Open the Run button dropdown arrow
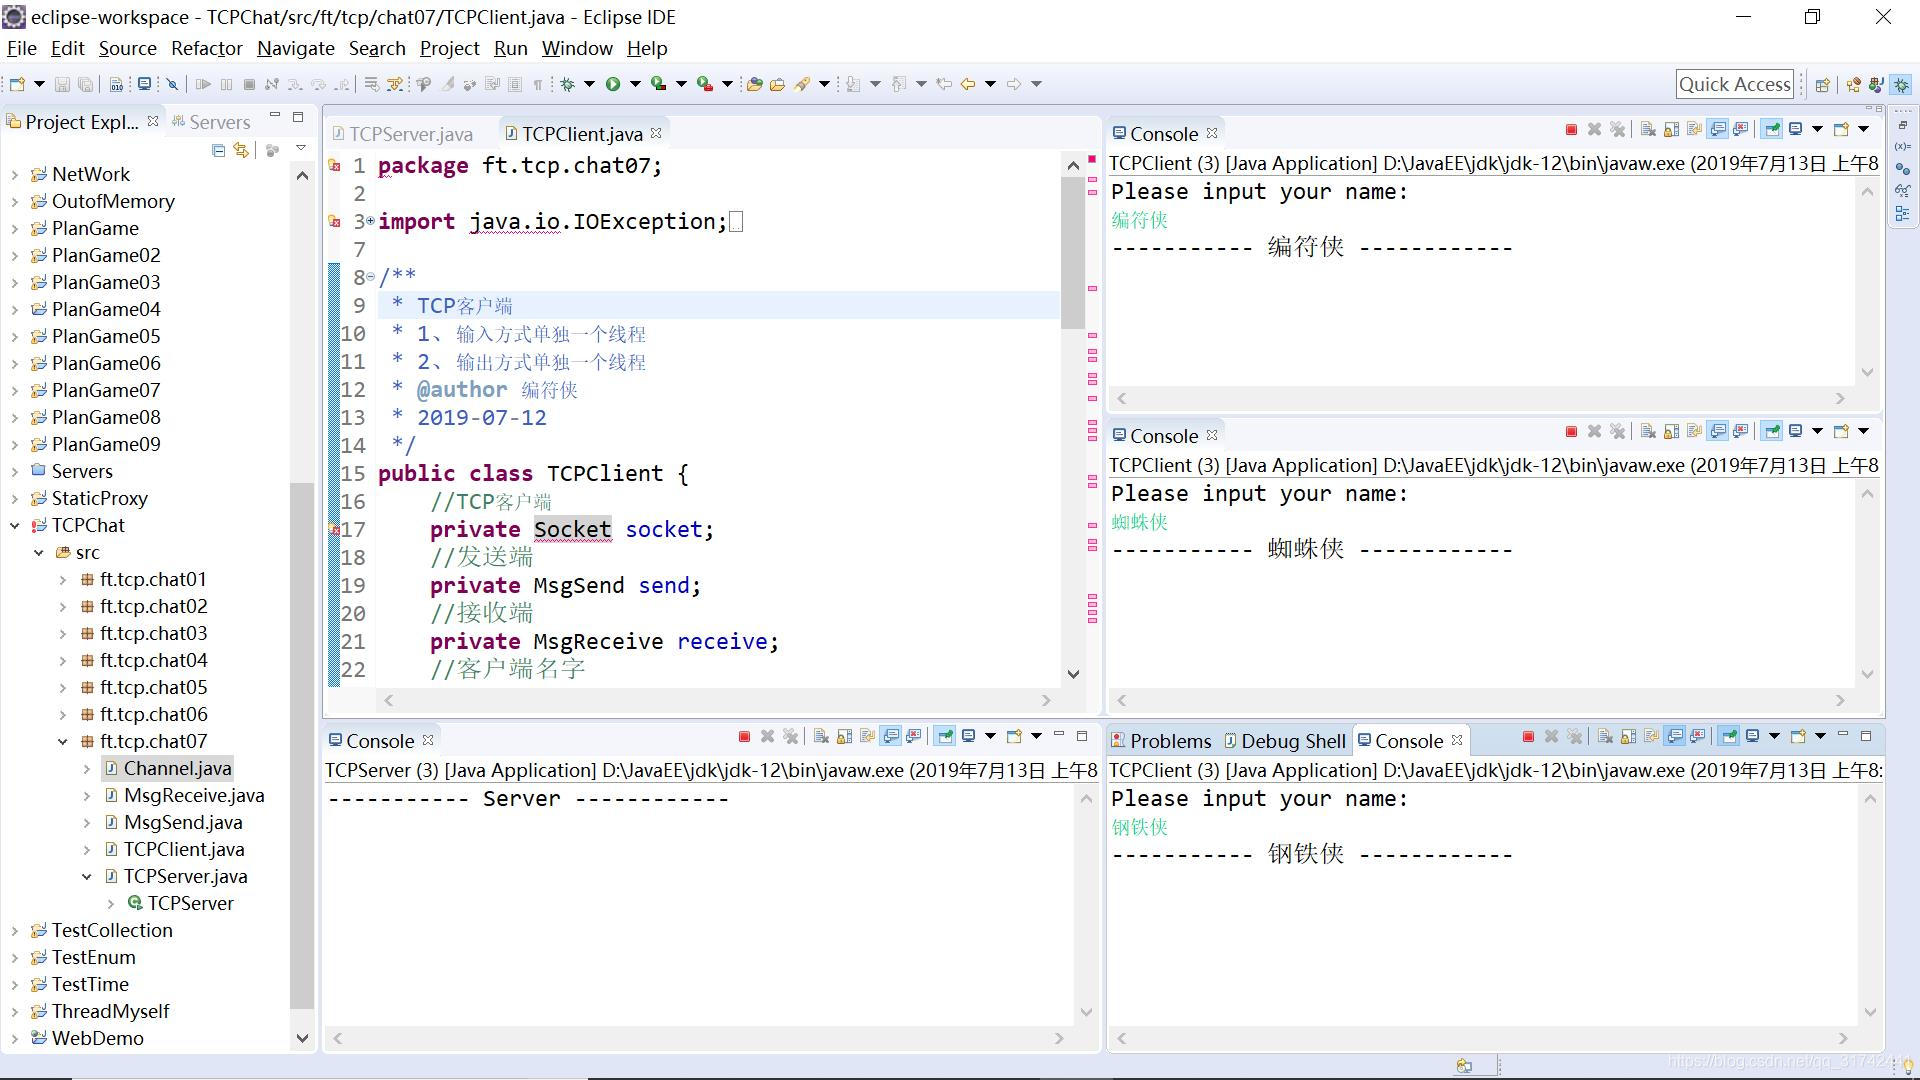The height and width of the screenshot is (1080, 1920). pos(634,84)
